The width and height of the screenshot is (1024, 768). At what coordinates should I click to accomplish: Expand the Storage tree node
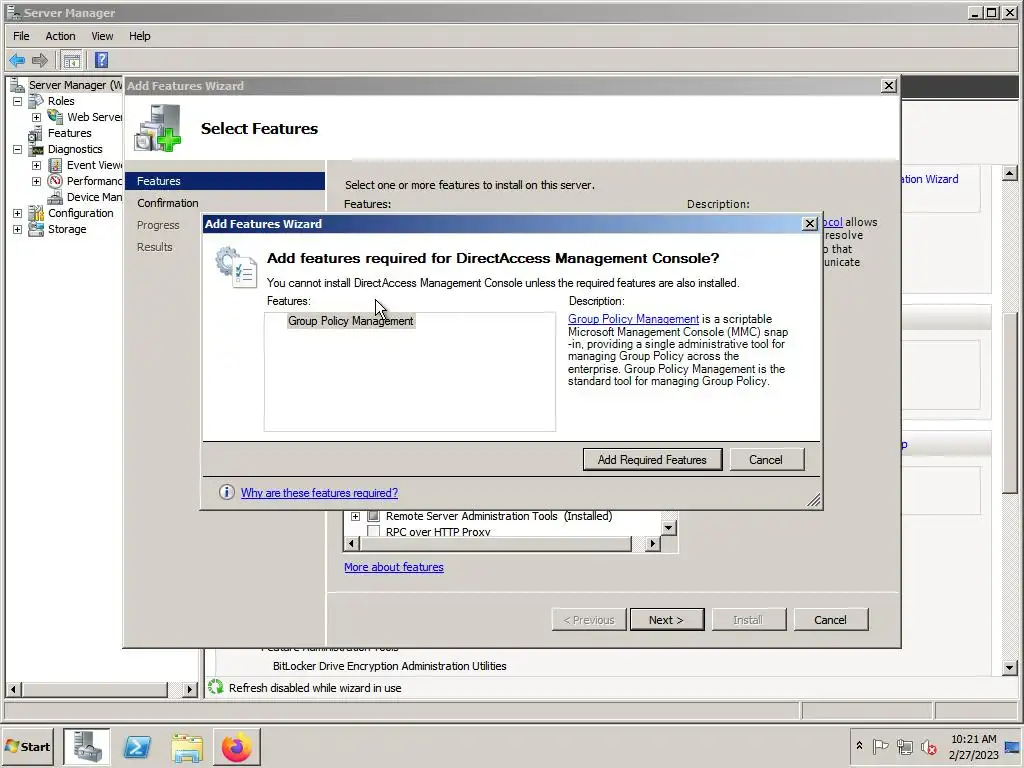(18, 229)
